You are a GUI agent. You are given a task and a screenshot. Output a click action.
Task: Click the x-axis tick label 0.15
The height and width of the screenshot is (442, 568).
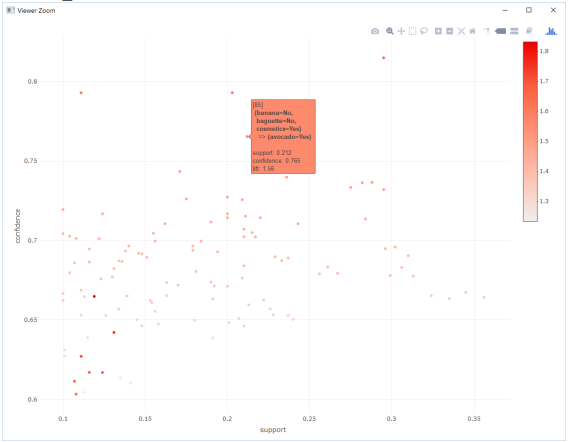pos(145,419)
